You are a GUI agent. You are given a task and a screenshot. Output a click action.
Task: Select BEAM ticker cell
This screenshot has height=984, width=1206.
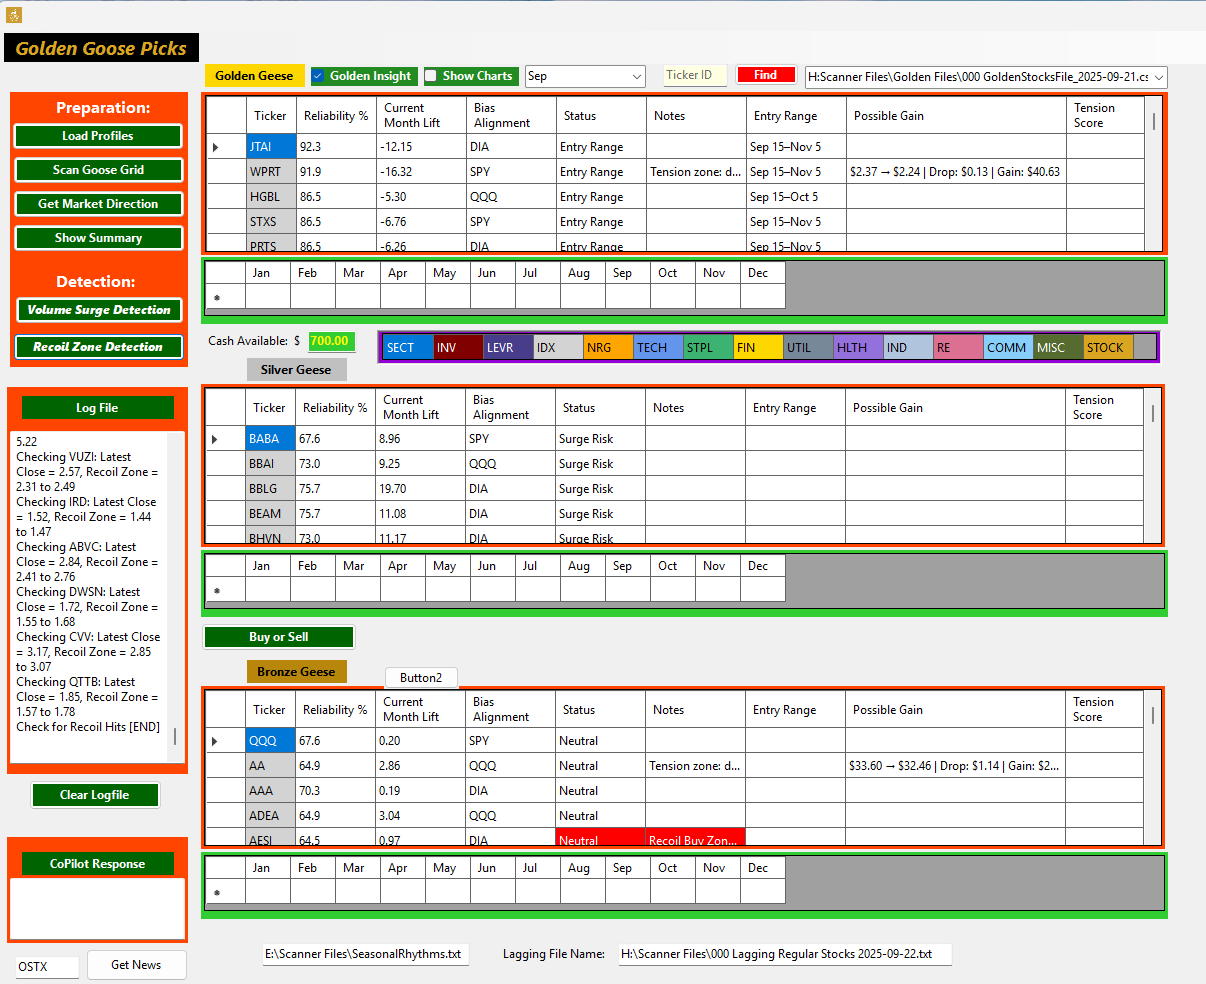click(270, 514)
